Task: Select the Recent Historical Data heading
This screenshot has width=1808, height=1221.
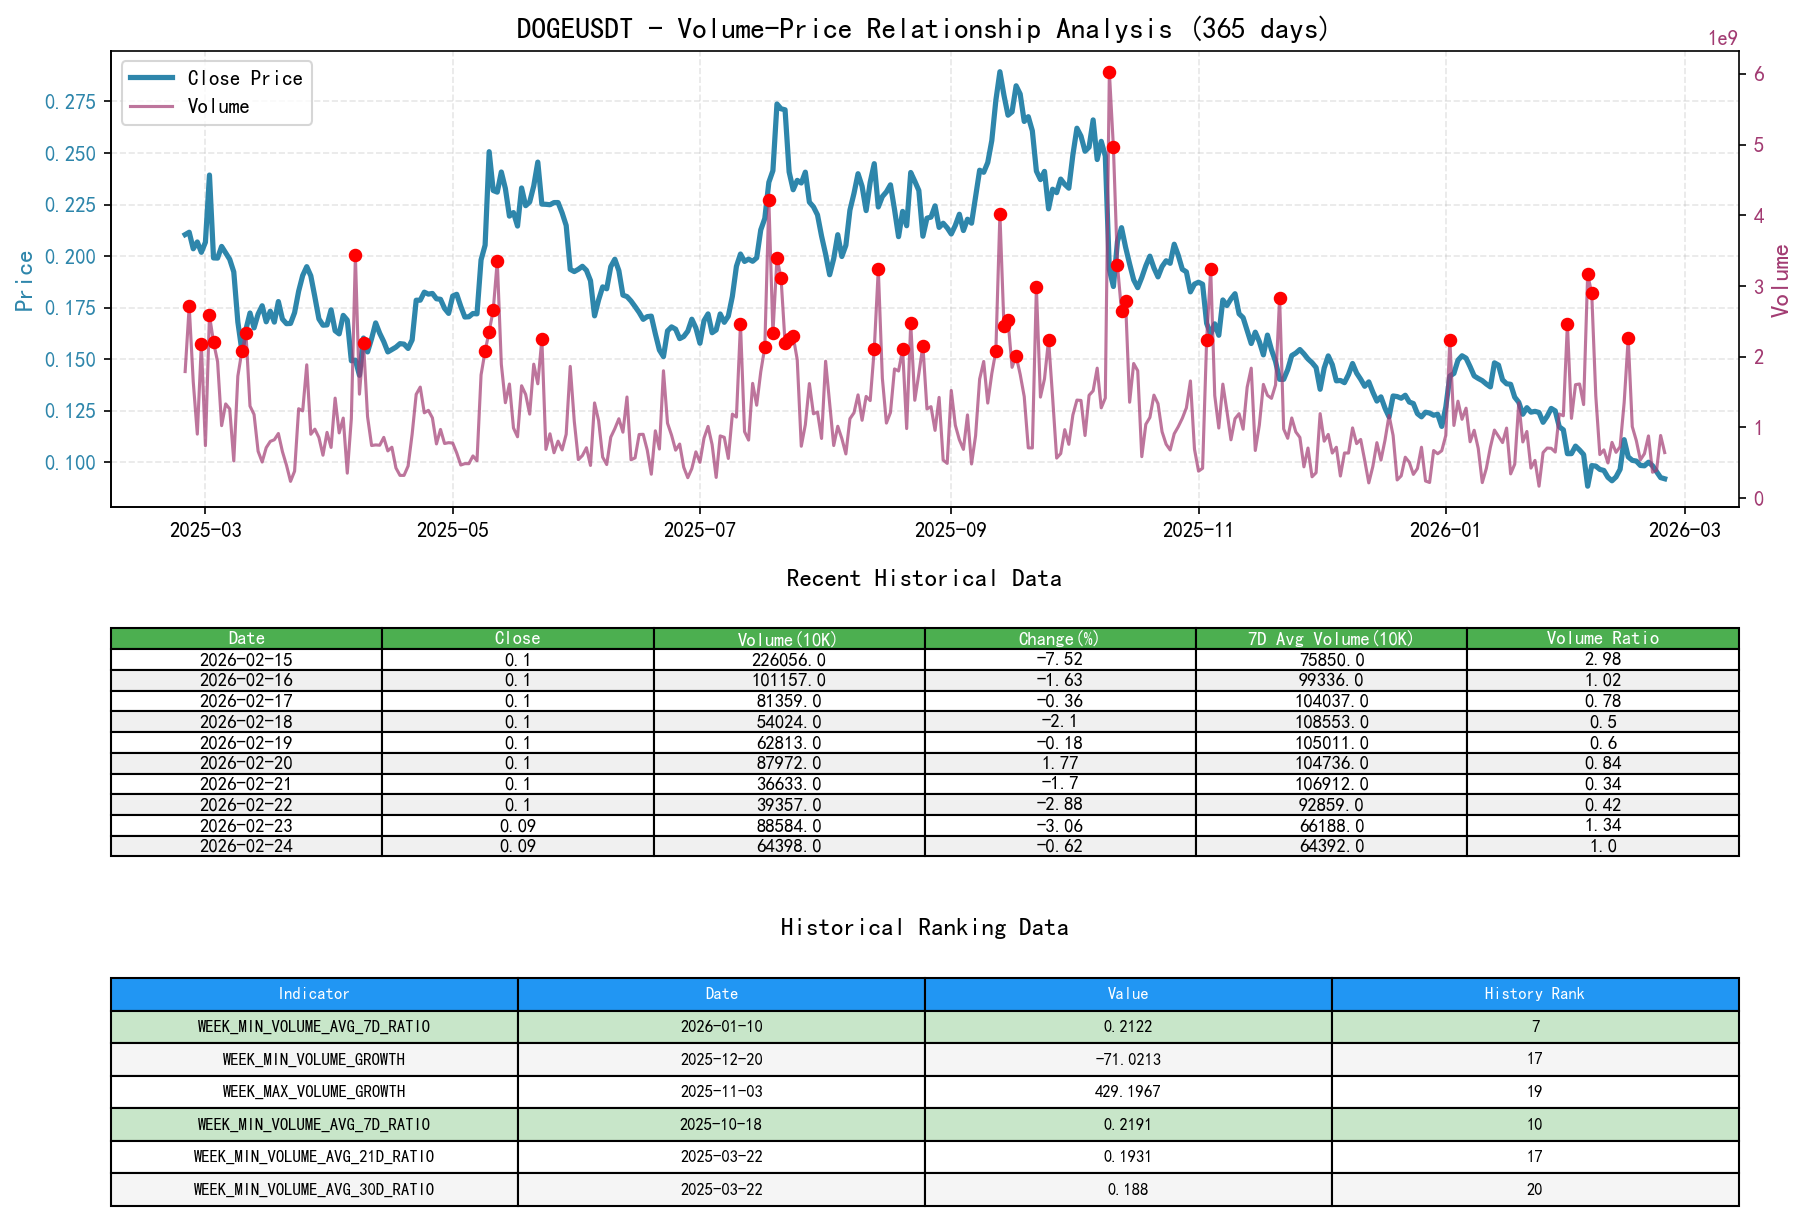Action: [924, 578]
